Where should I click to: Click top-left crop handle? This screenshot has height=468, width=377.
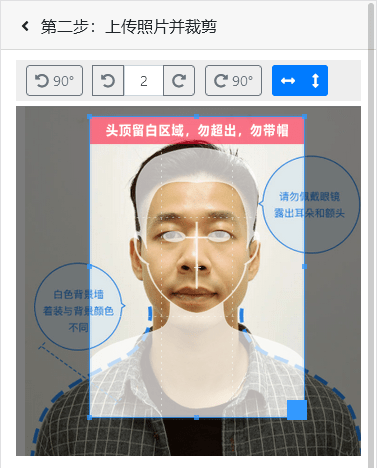(89, 117)
